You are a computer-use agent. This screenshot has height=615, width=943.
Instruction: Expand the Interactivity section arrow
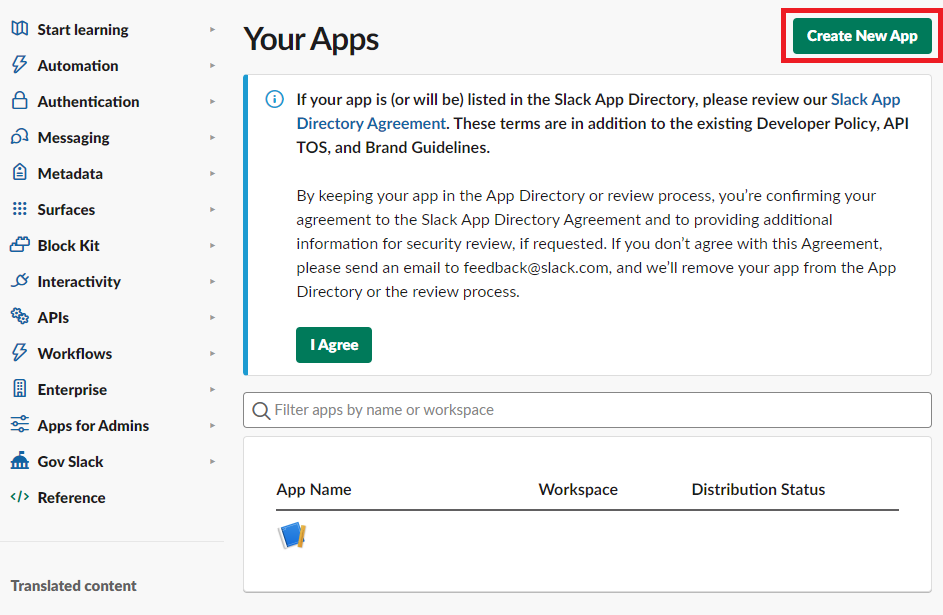click(x=212, y=282)
